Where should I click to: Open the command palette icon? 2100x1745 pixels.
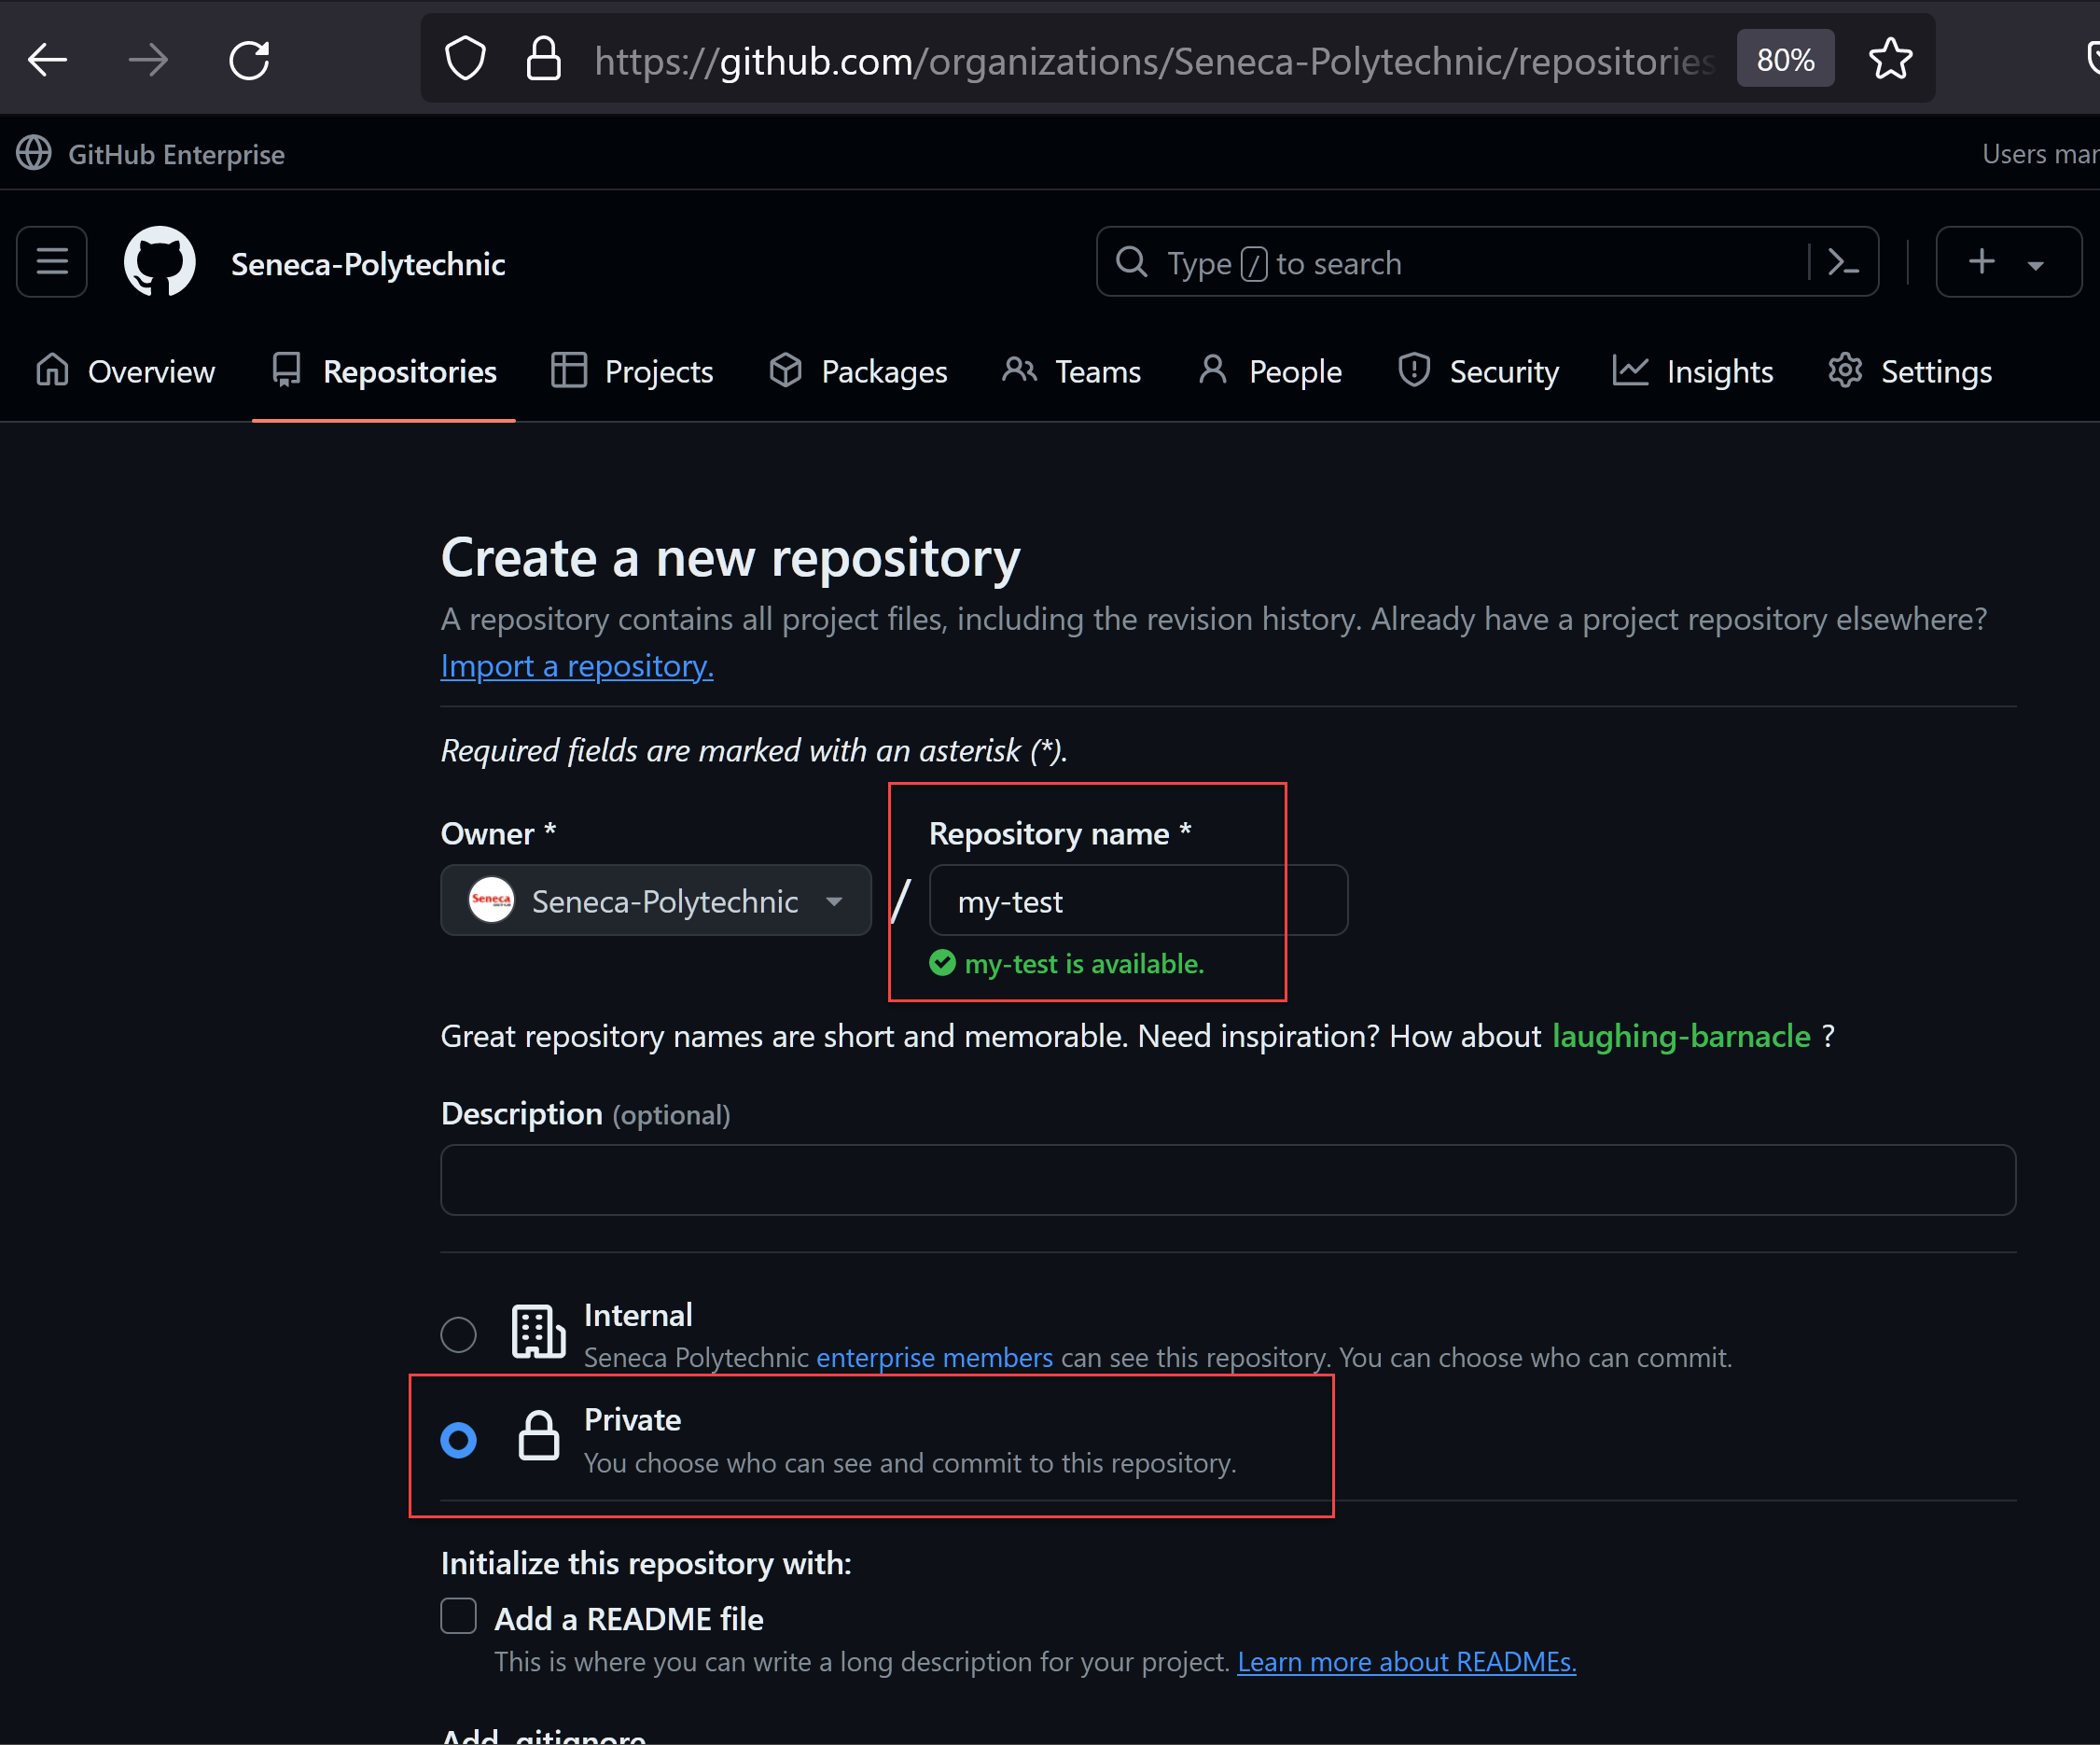pos(1843,262)
